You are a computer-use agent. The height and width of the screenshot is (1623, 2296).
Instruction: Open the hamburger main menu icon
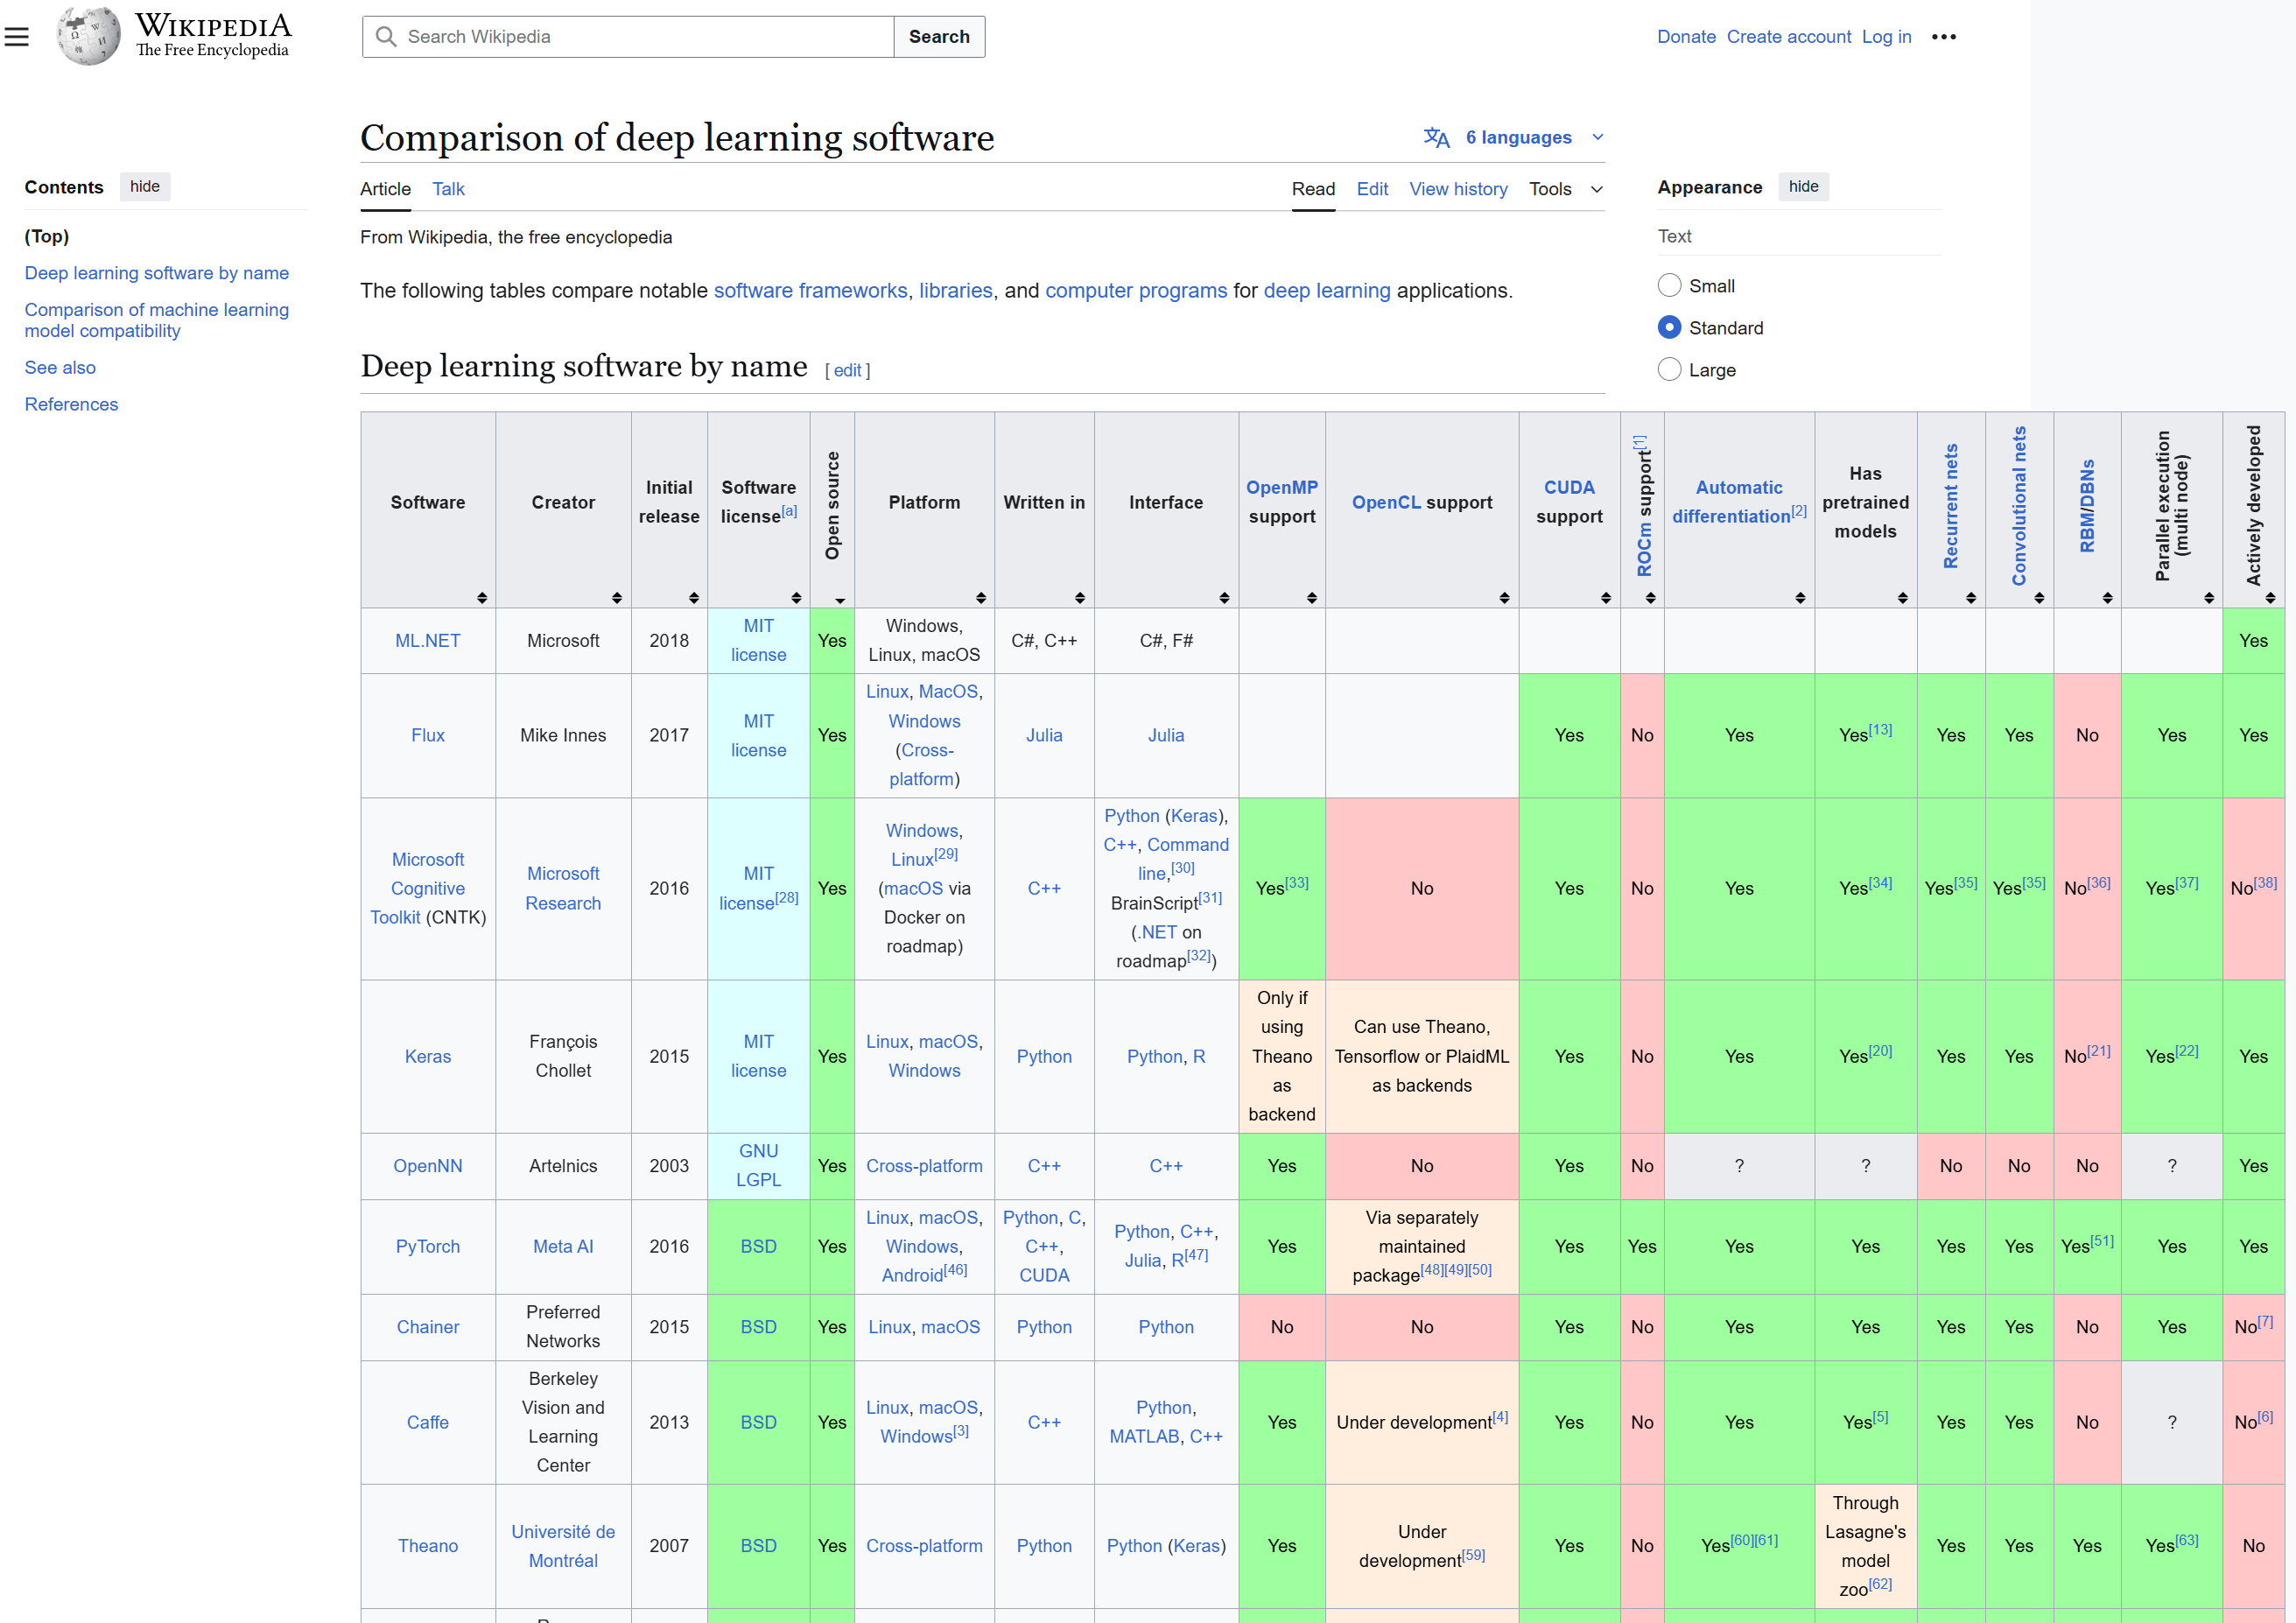[x=17, y=37]
